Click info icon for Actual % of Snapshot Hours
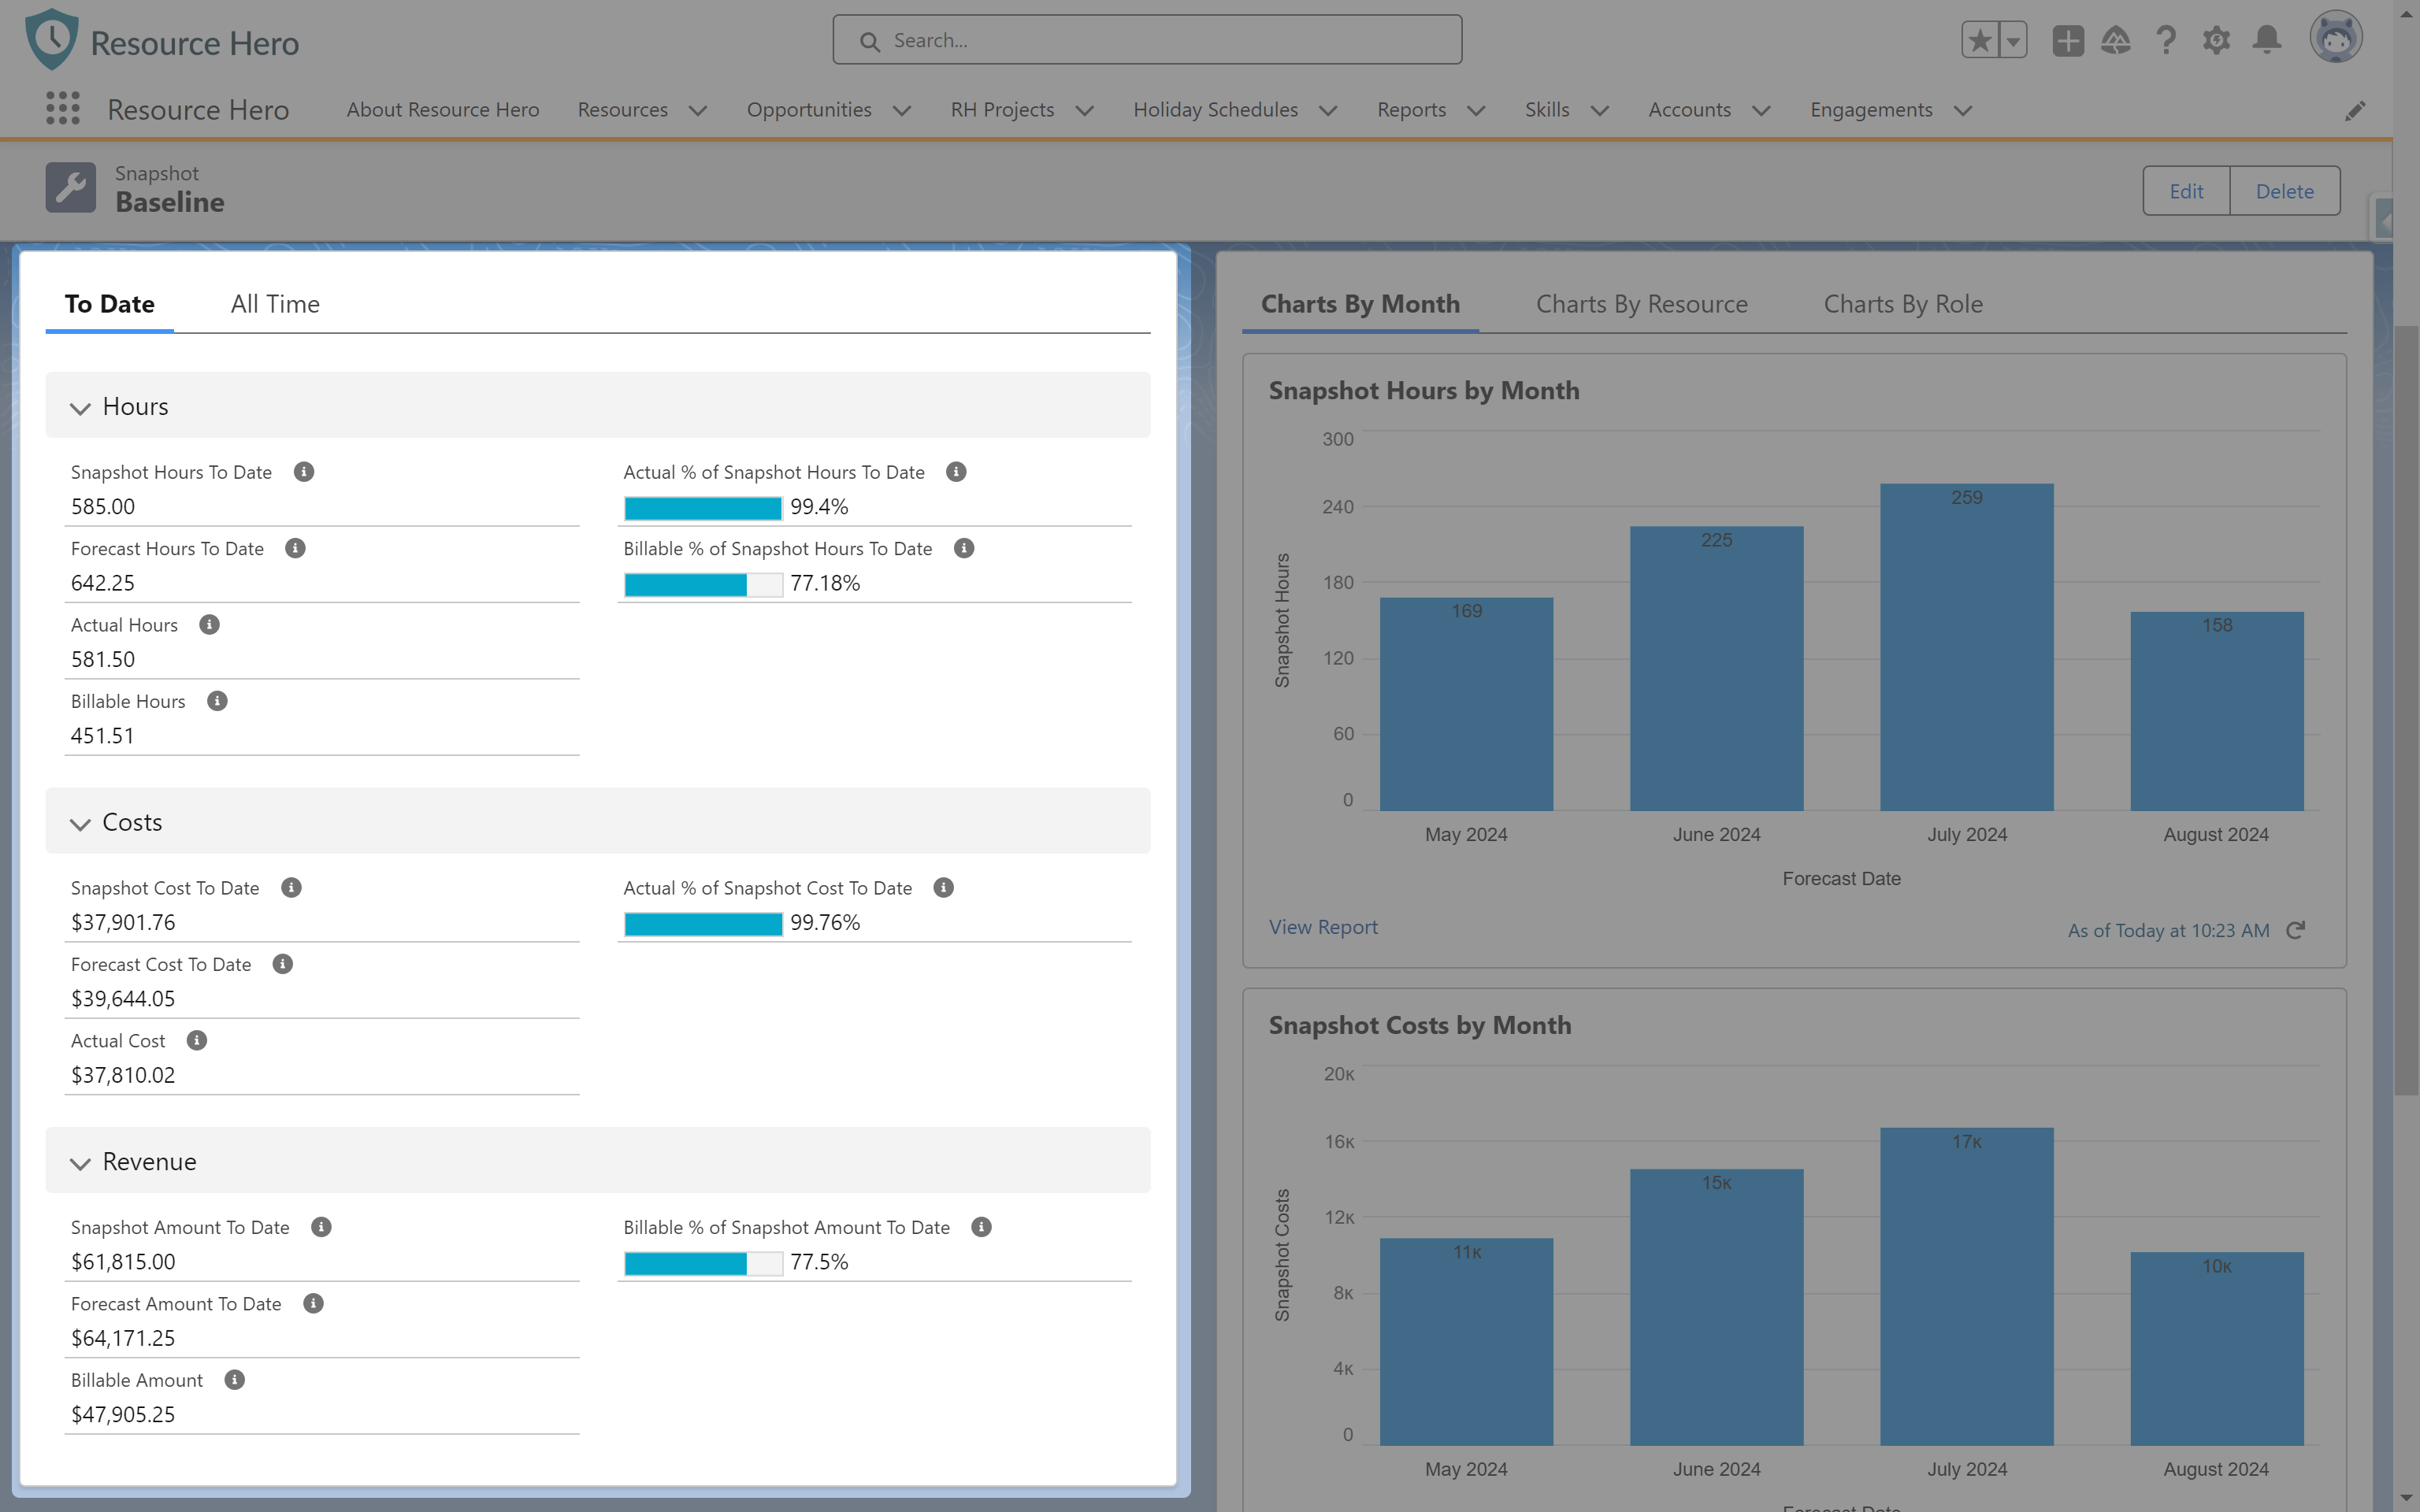Image resolution: width=2420 pixels, height=1512 pixels. tap(956, 471)
